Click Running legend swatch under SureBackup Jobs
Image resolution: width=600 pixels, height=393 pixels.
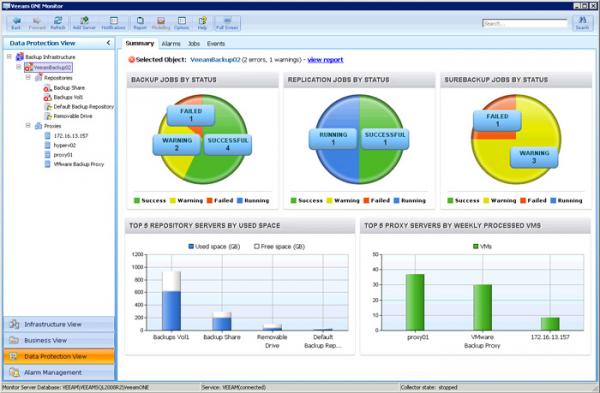553,201
